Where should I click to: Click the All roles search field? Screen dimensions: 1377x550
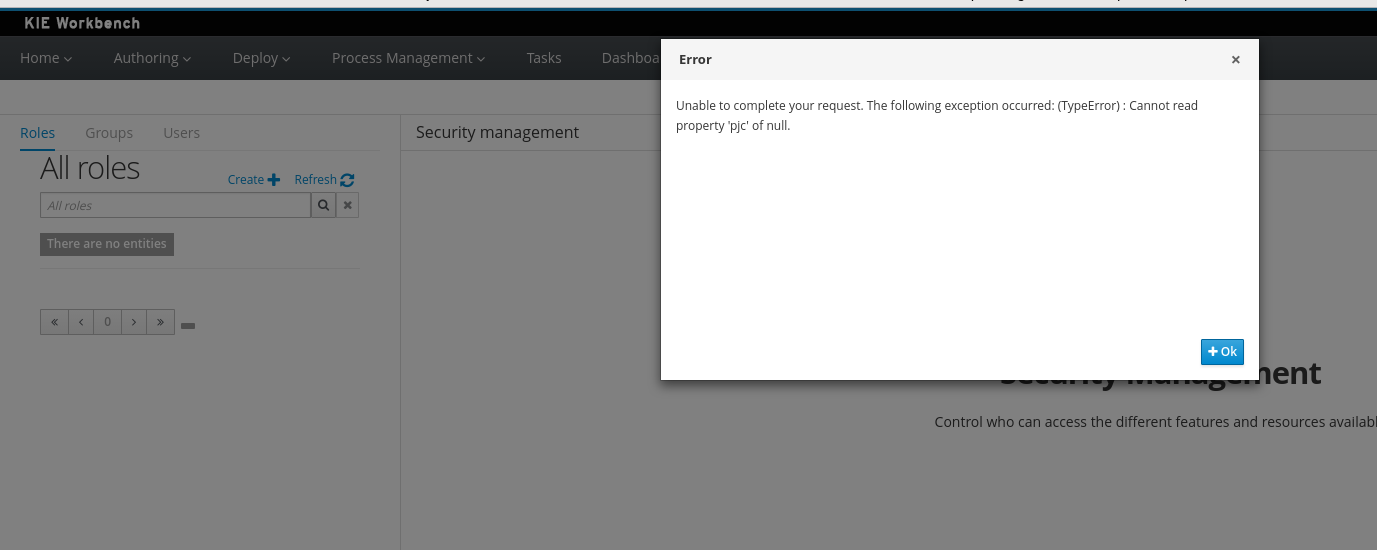pos(175,205)
